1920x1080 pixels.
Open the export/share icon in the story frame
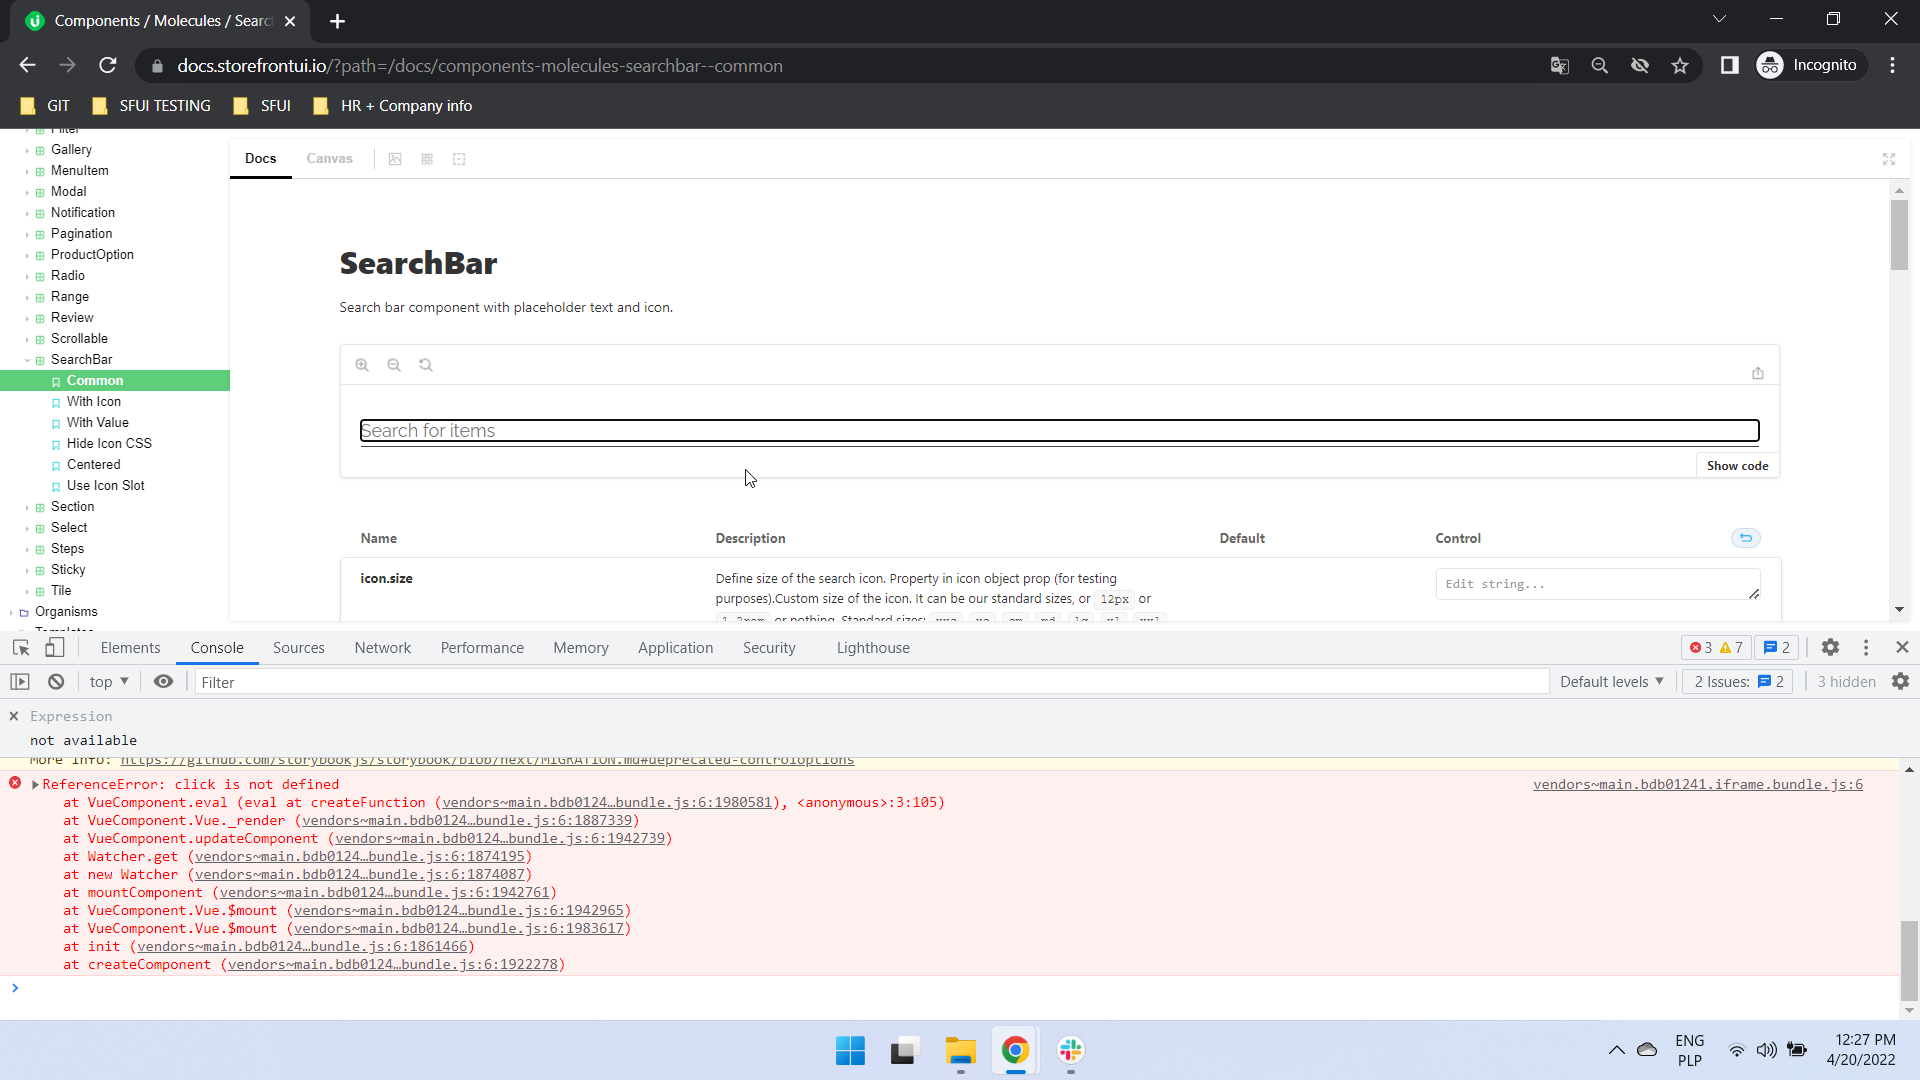tap(1759, 373)
